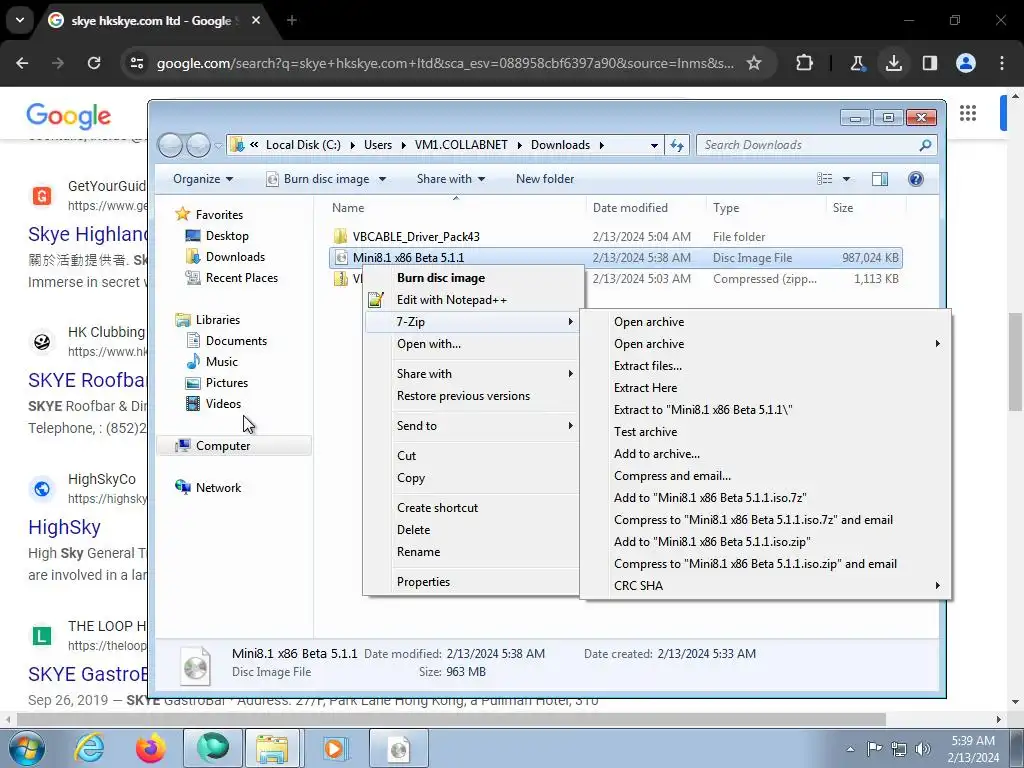This screenshot has height=768, width=1024.
Task: Select Rename in context menu
Action: click(x=418, y=552)
